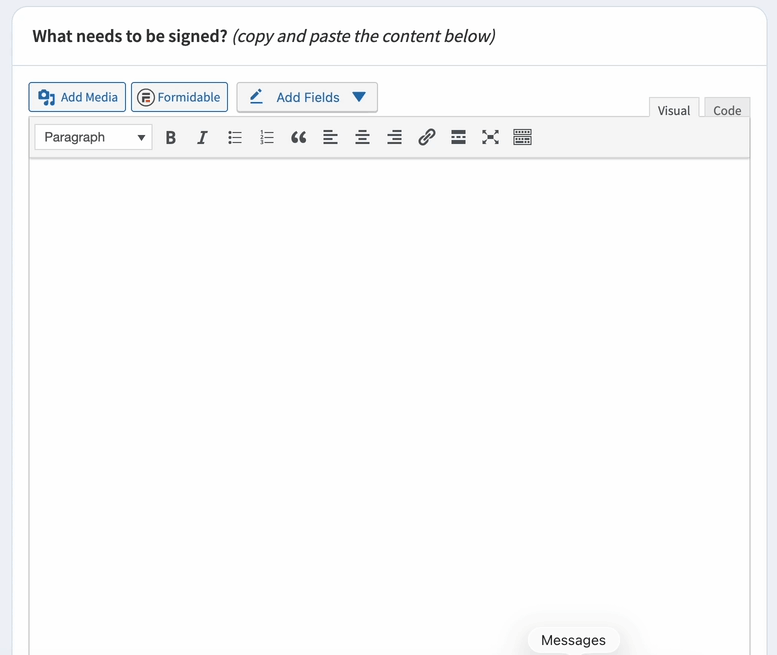Toggle bold formatting in editor toolbar

[170, 137]
